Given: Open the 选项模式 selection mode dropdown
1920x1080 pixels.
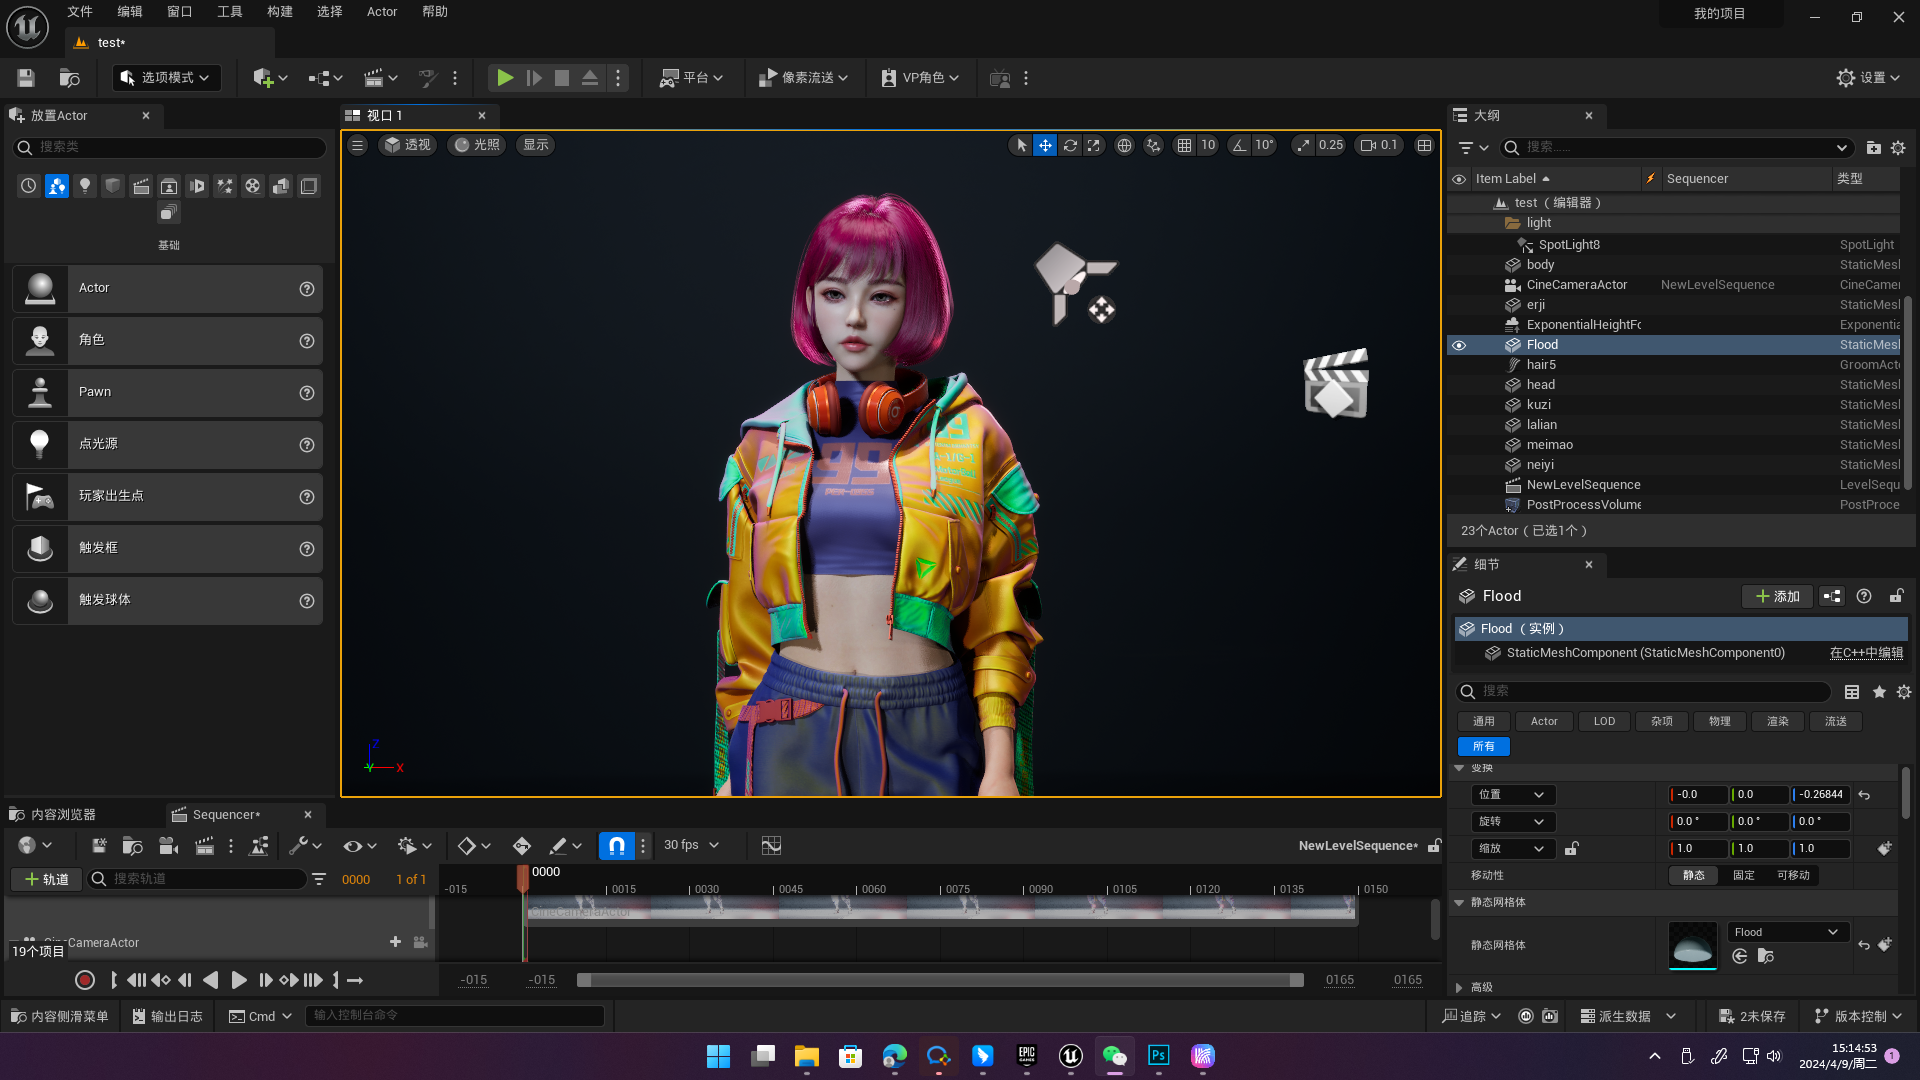Looking at the screenshot, I should tap(166, 77).
